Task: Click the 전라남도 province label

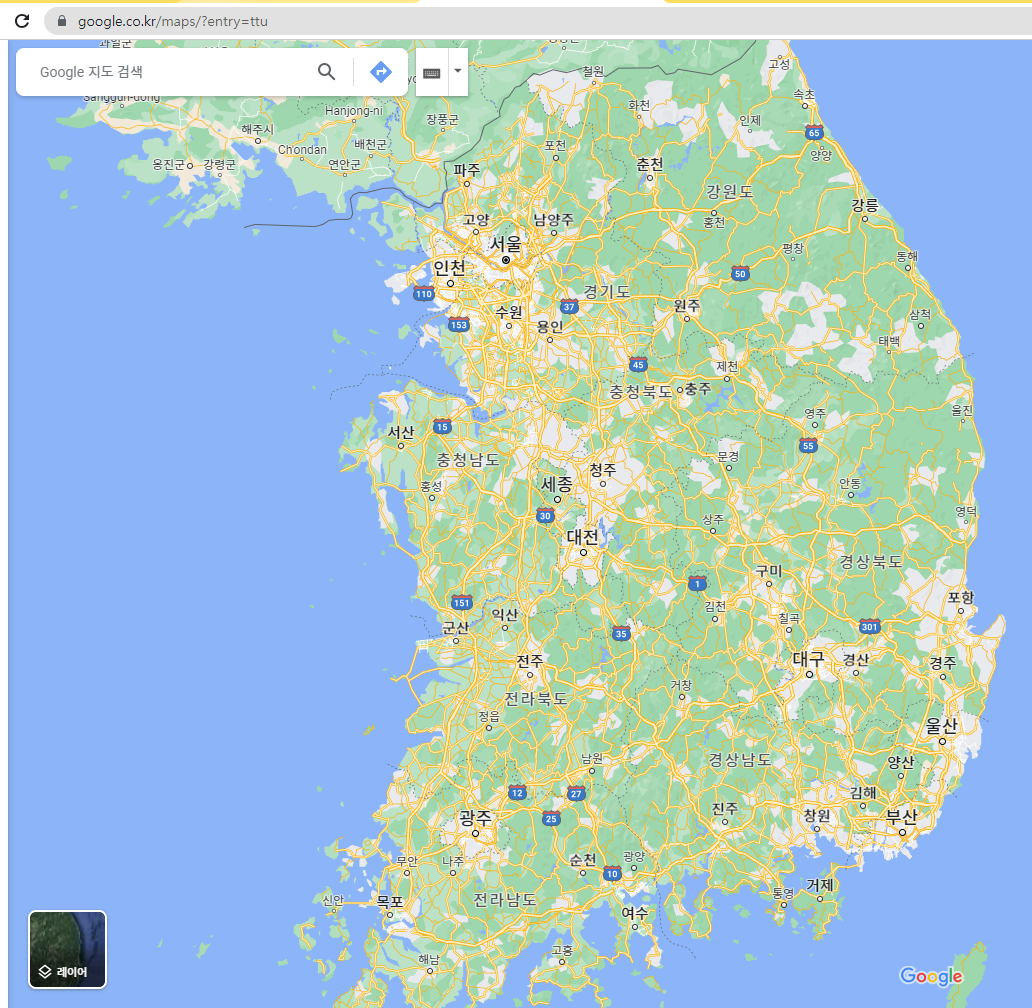Action: [505, 899]
